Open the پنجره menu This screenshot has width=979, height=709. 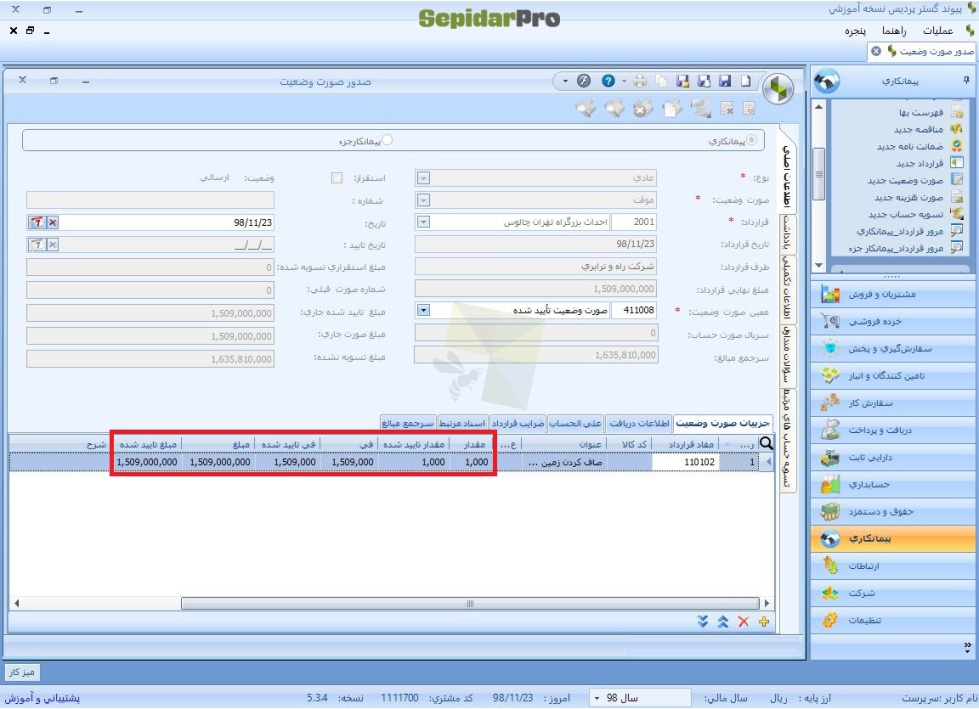pos(855,31)
